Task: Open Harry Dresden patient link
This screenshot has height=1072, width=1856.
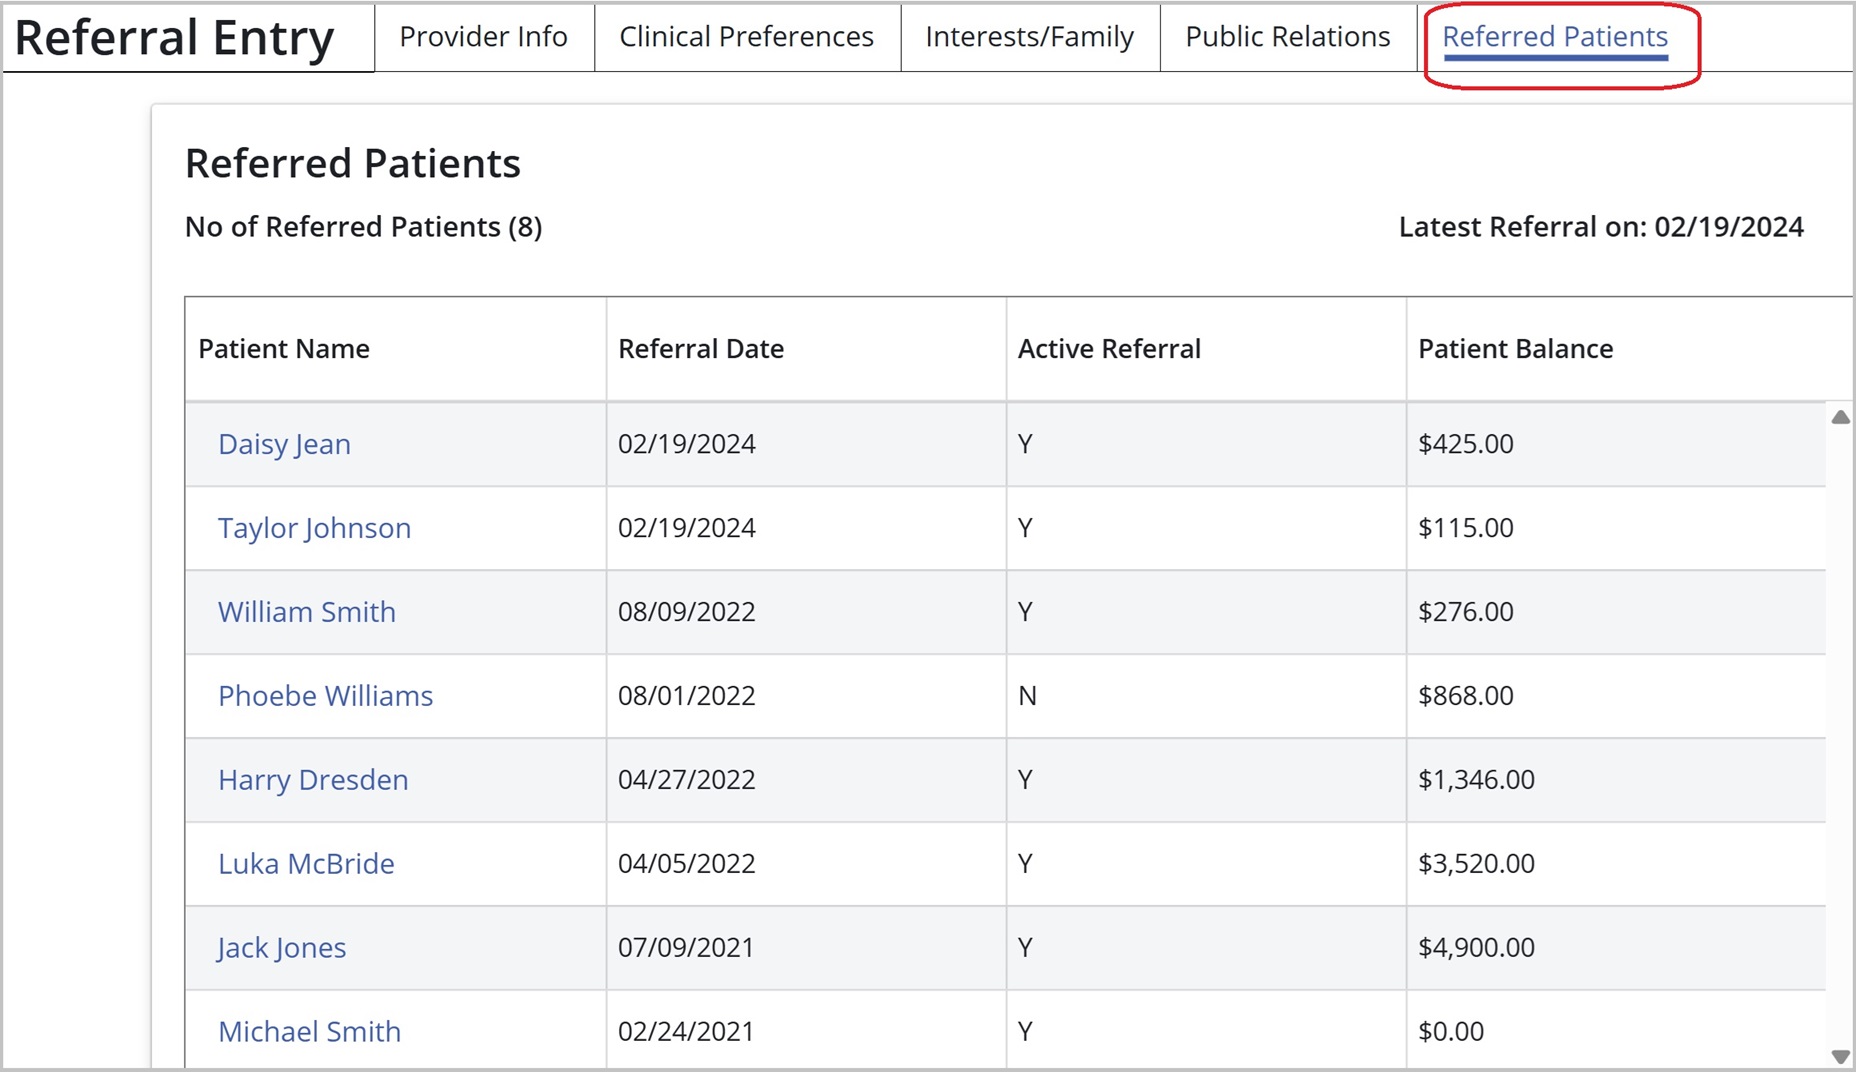Action: click(313, 780)
